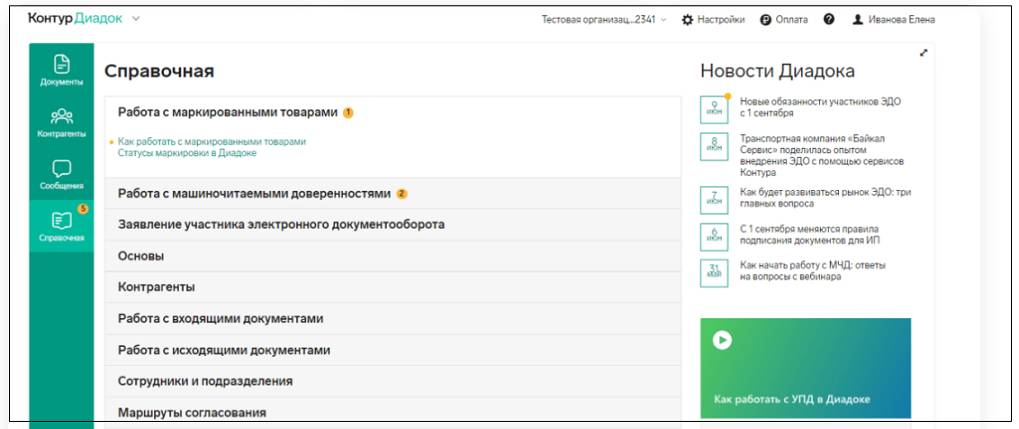Open the Оплата payment icon
Screen dimensions: 1019x429
point(766,20)
